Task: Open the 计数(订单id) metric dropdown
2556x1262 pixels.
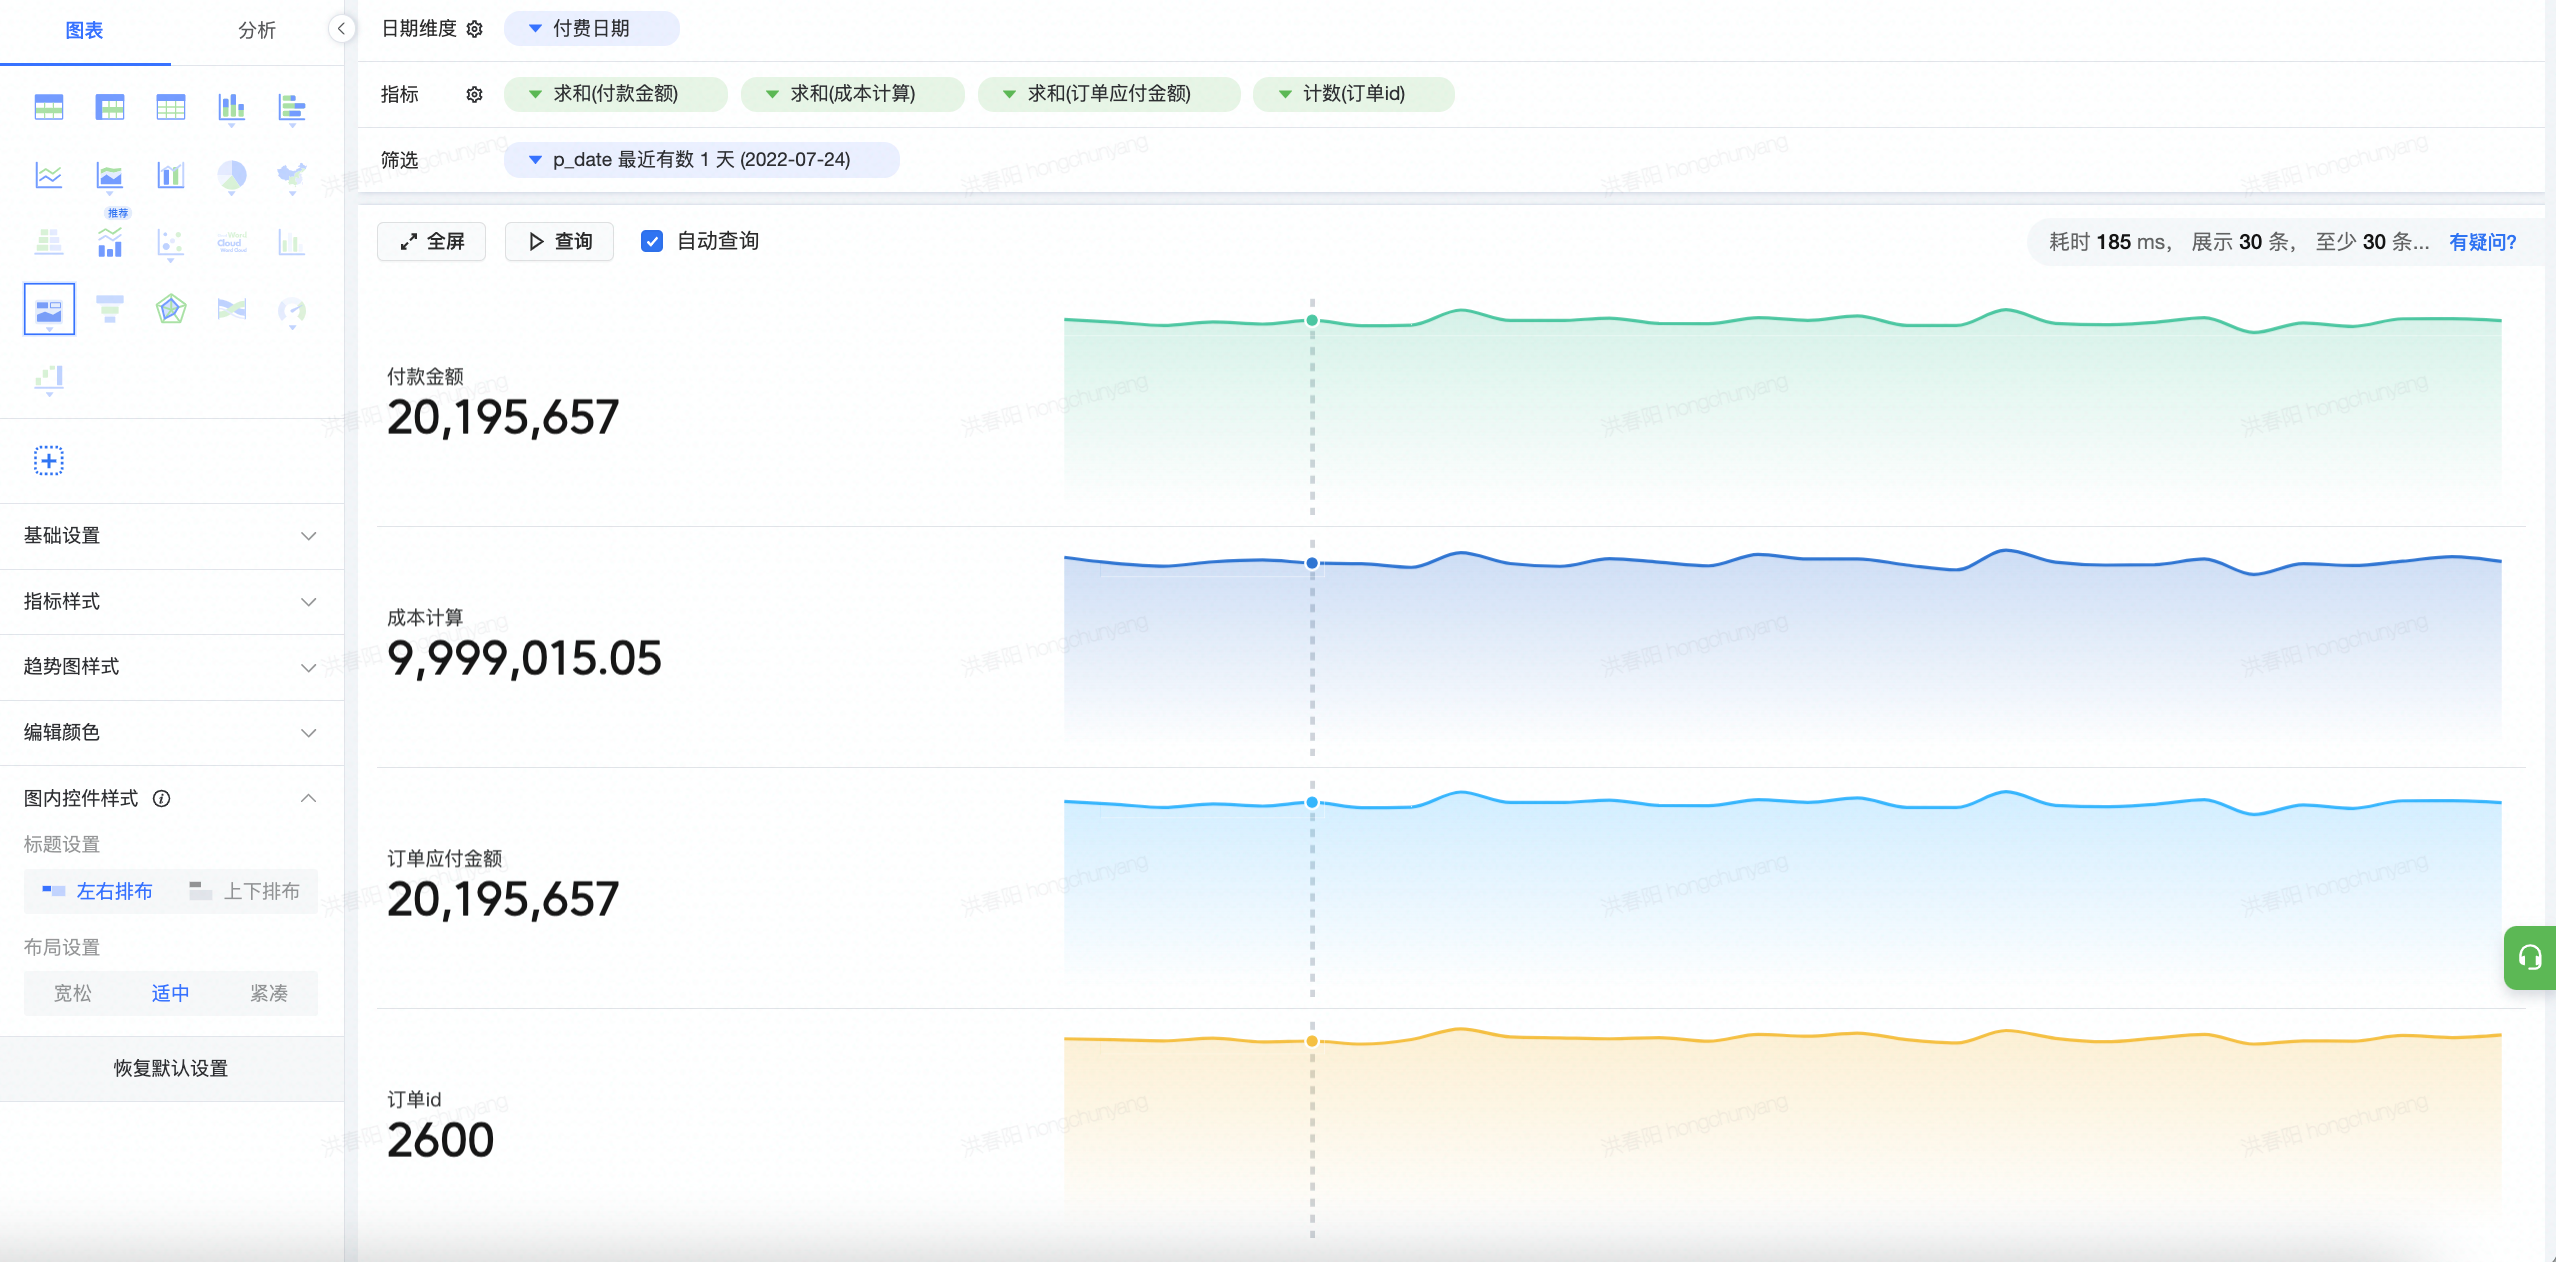Action: 1353,94
